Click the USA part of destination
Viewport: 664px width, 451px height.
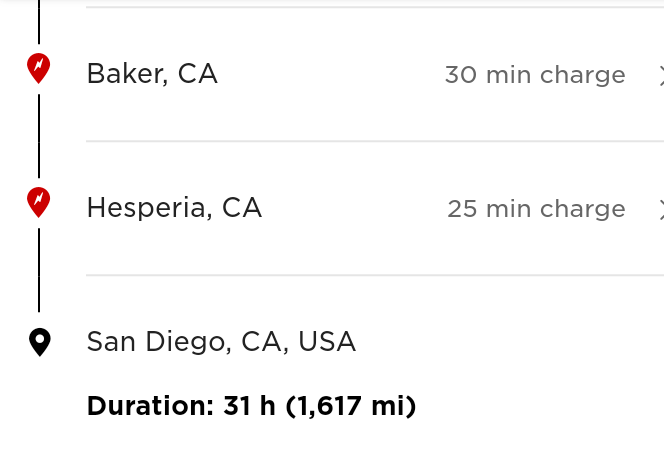pos(327,342)
